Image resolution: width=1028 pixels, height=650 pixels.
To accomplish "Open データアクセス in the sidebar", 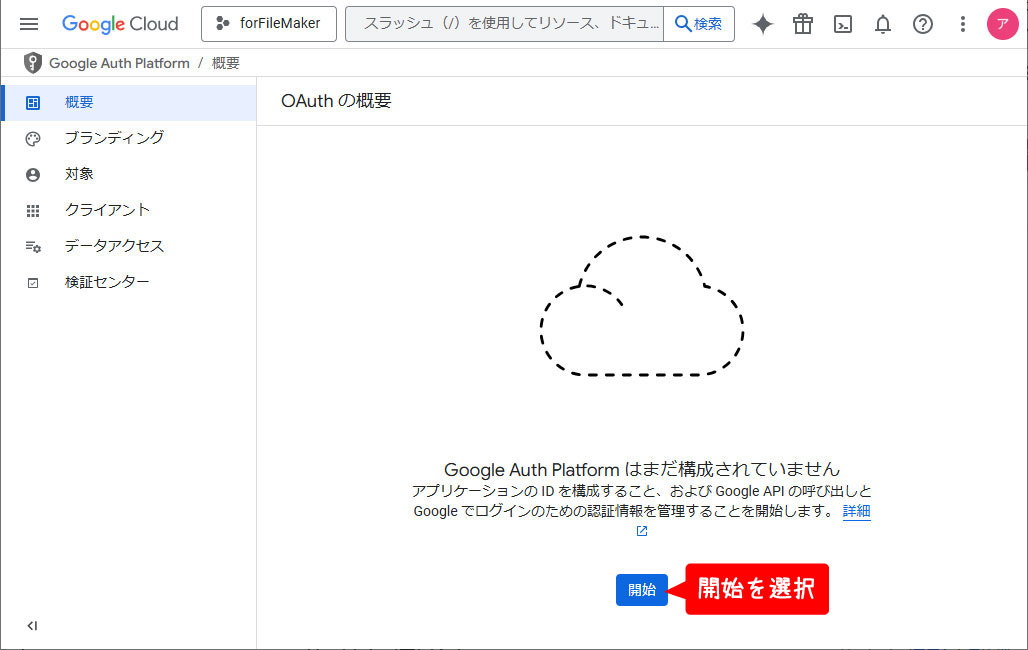I will click(129, 247).
